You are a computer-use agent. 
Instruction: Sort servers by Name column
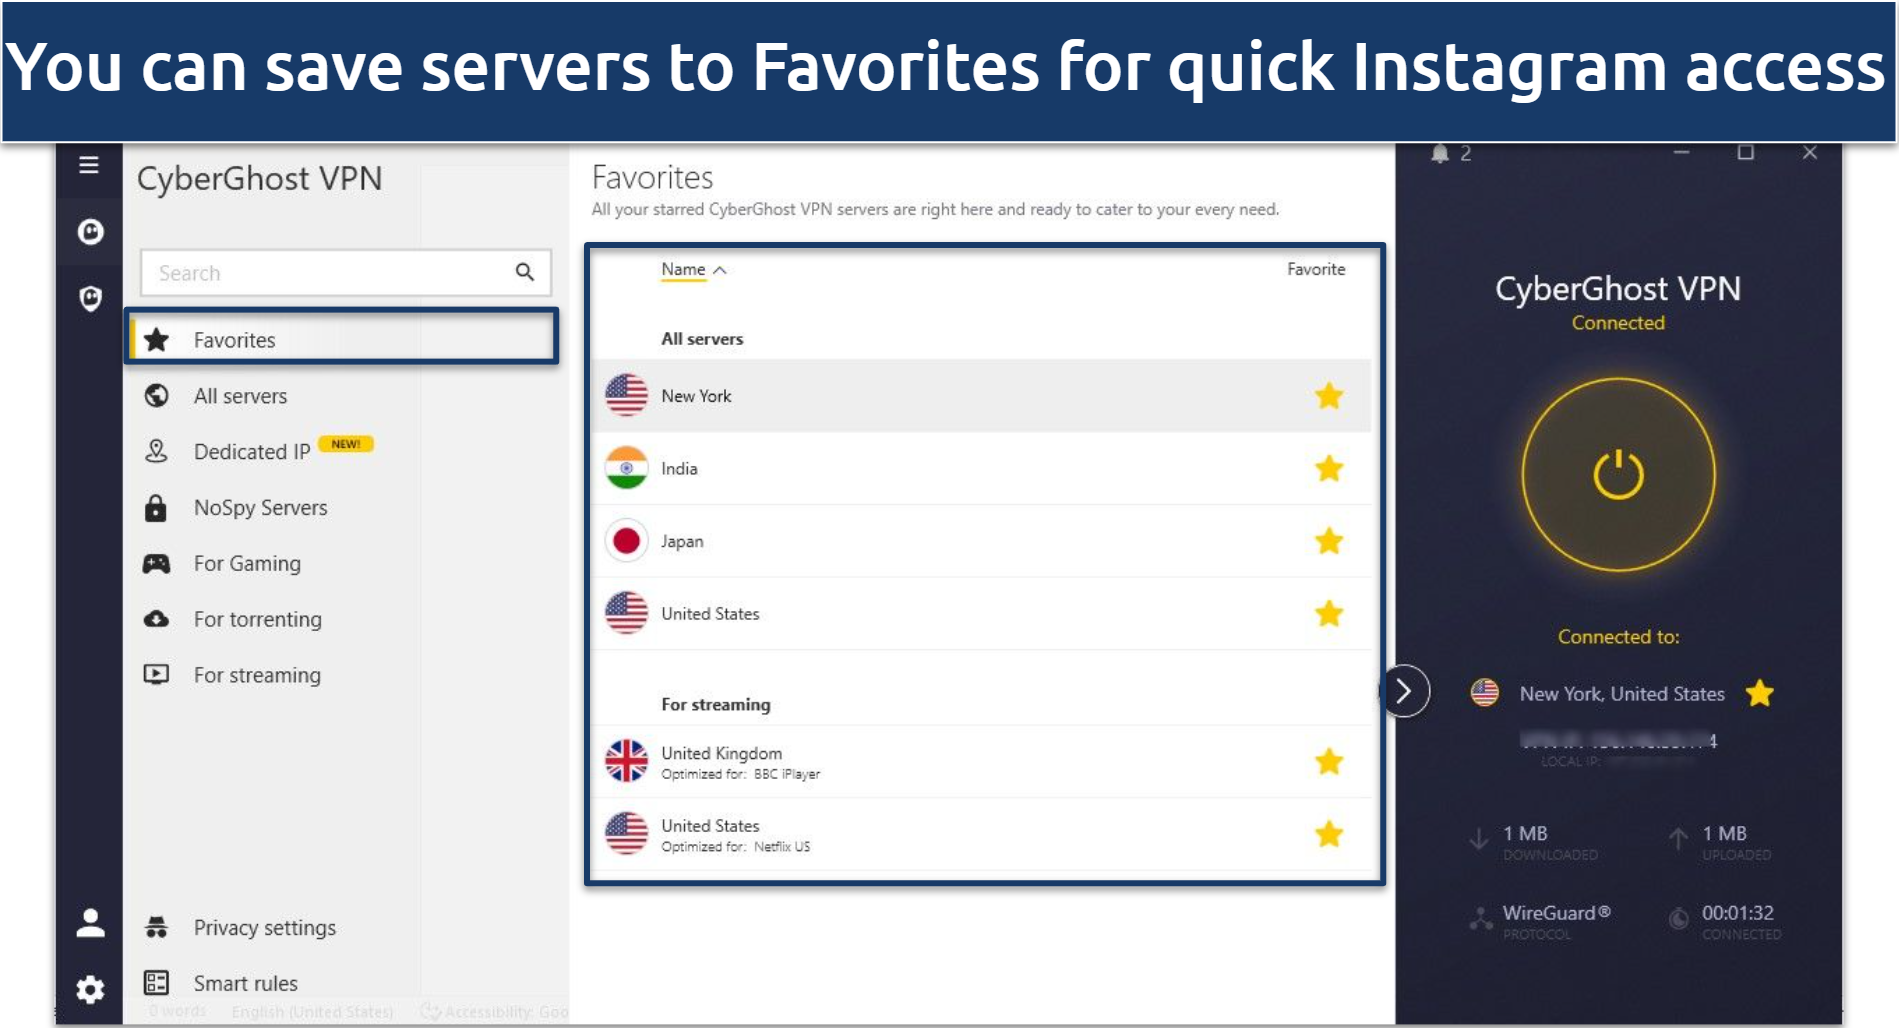pos(693,269)
